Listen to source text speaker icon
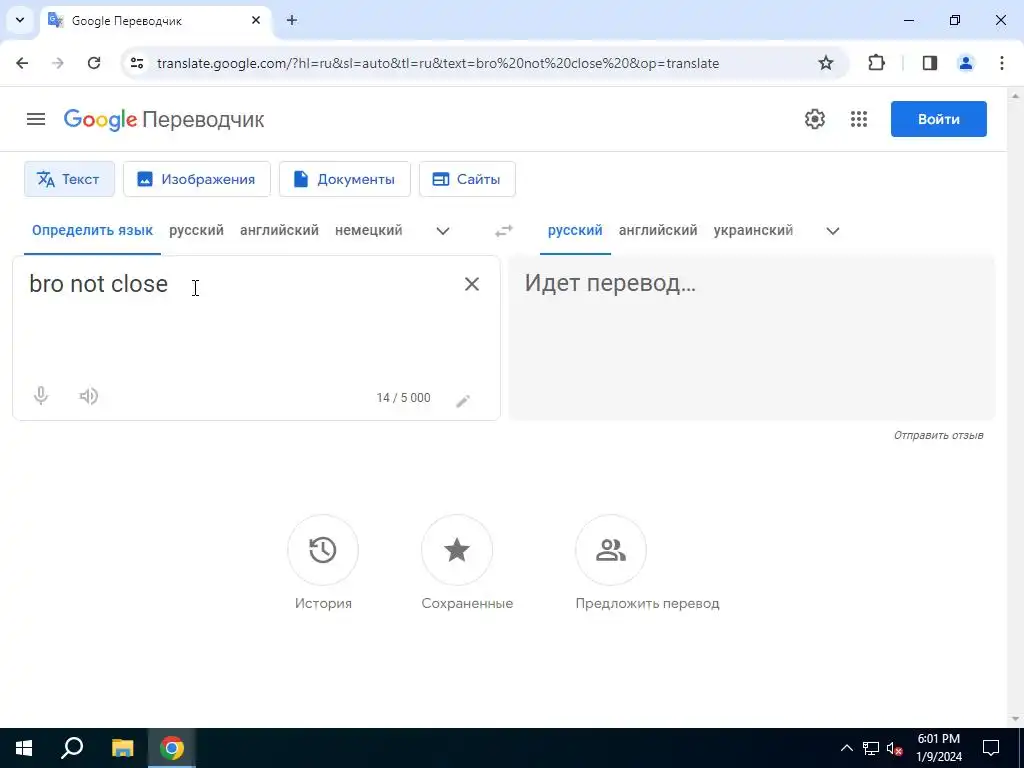 [88, 396]
